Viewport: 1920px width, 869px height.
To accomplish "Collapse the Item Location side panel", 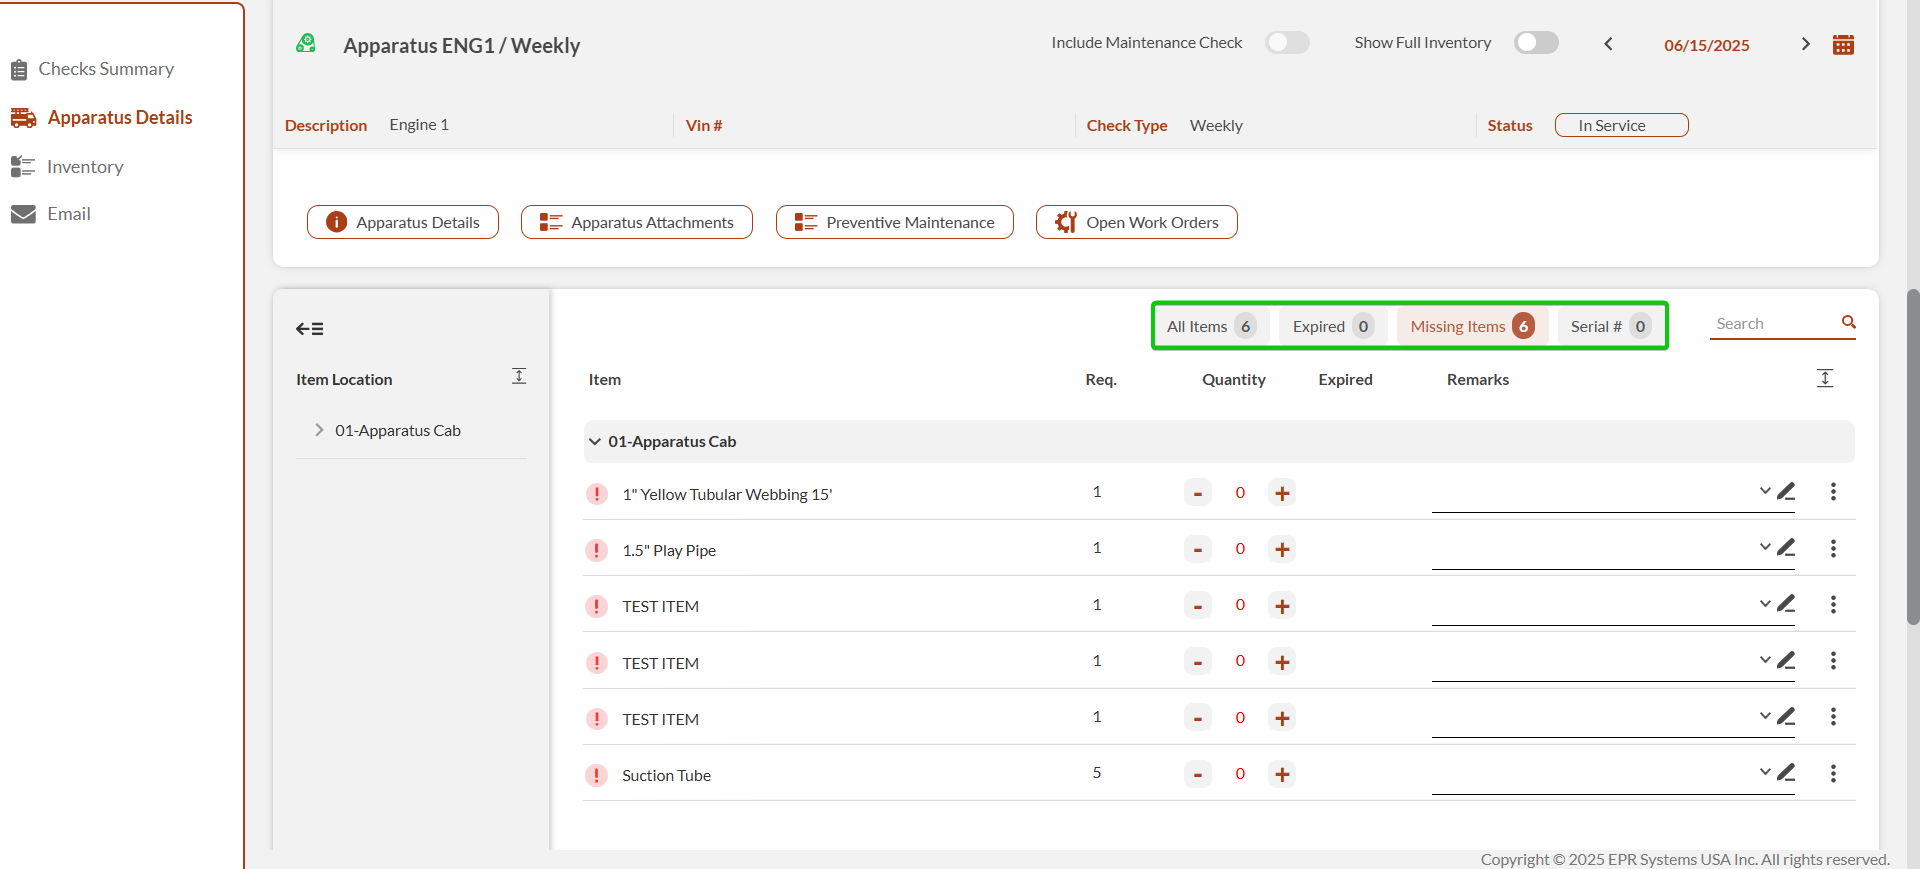I will coord(309,329).
